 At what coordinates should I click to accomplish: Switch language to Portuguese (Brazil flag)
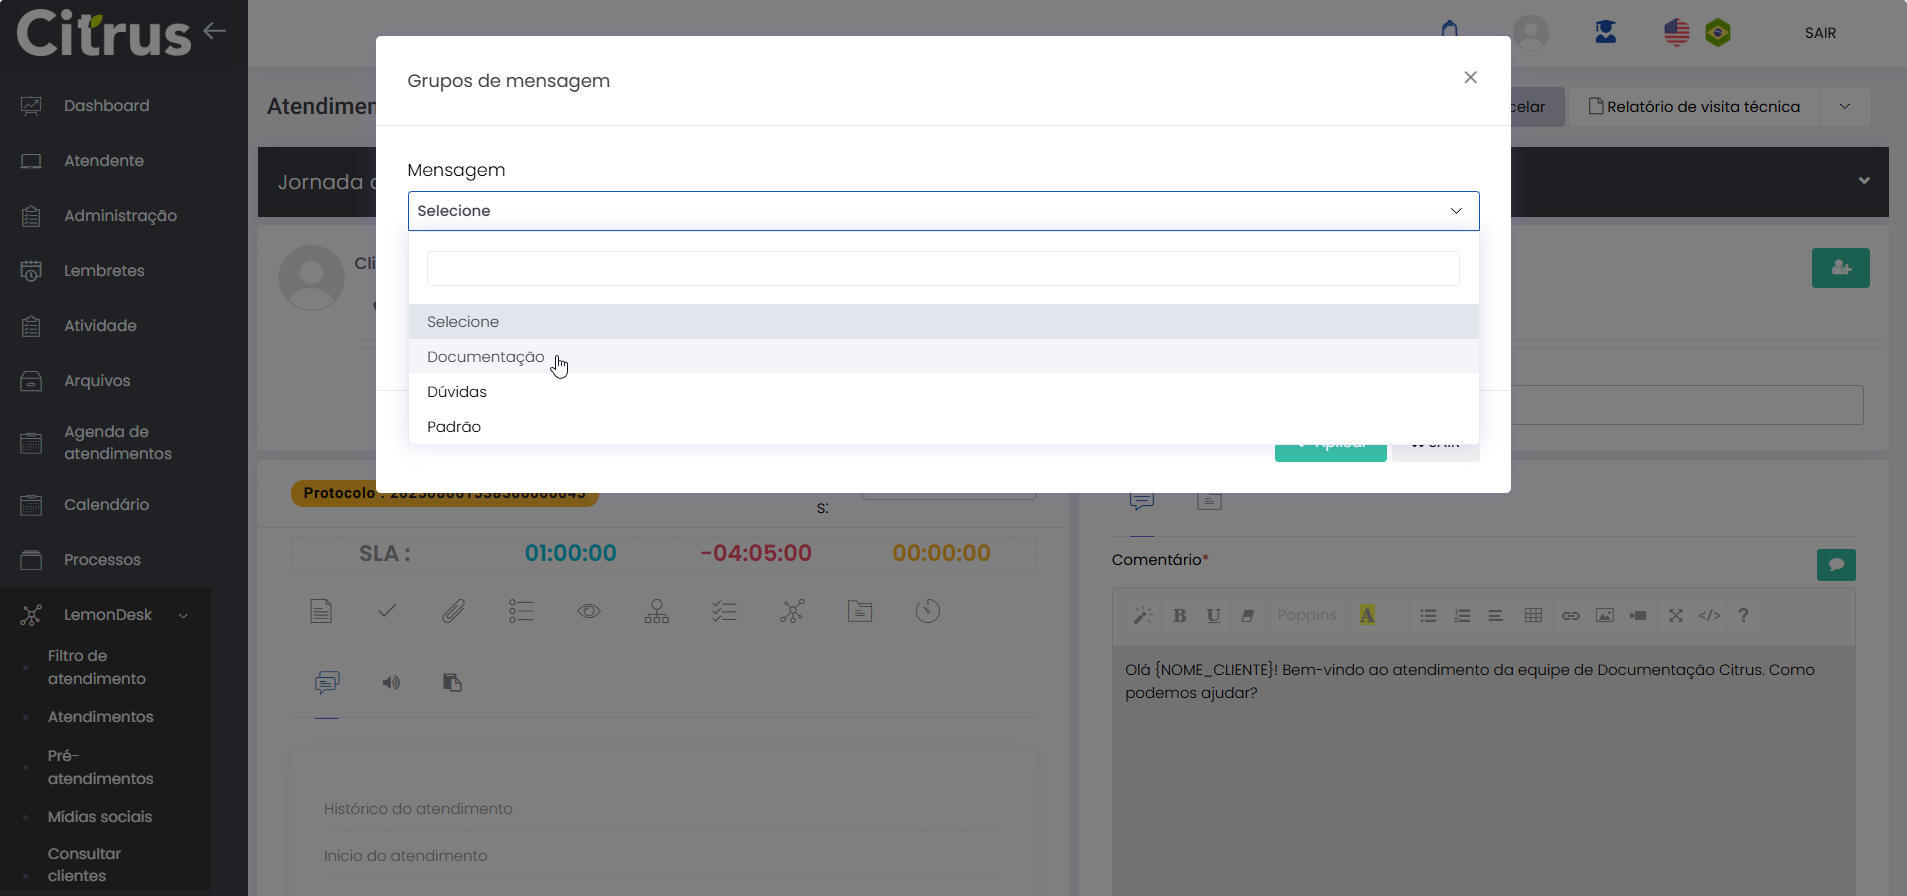click(1718, 33)
